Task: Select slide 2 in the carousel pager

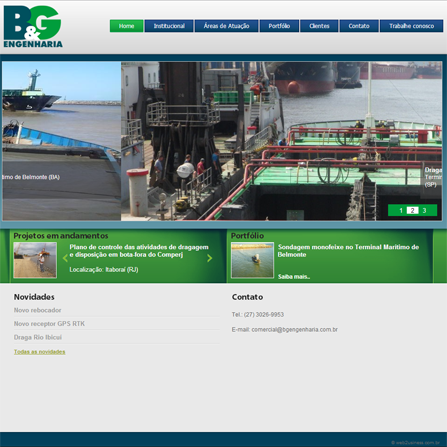Action: point(412,210)
